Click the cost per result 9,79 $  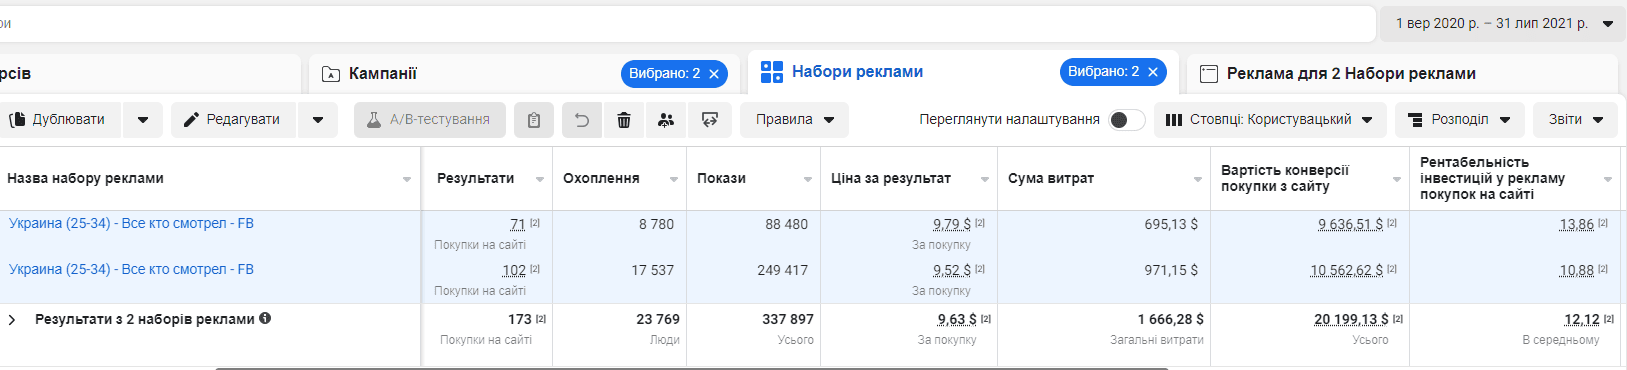[x=952, y=224]
